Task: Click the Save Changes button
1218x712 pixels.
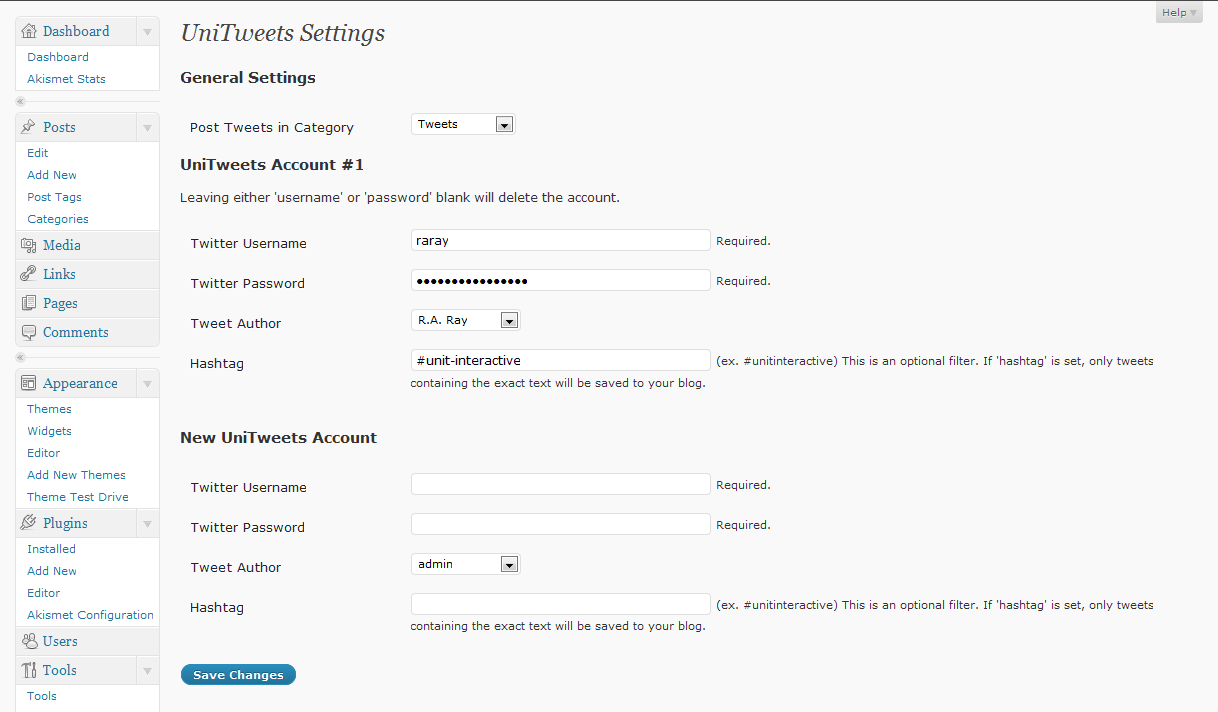Action: click(238, 675)
